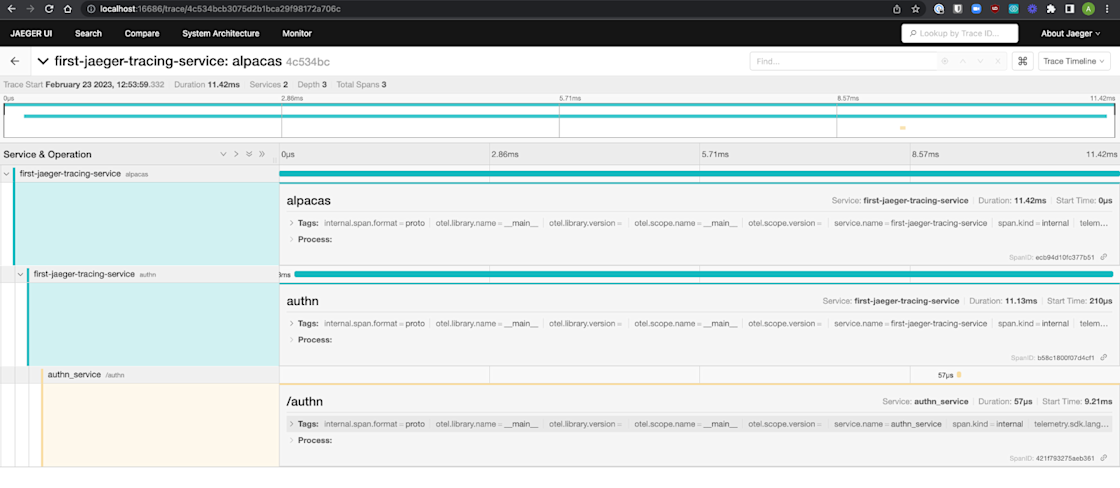Click the trace title first-jaeger-tracing-service: alpacas

(168, 61)
